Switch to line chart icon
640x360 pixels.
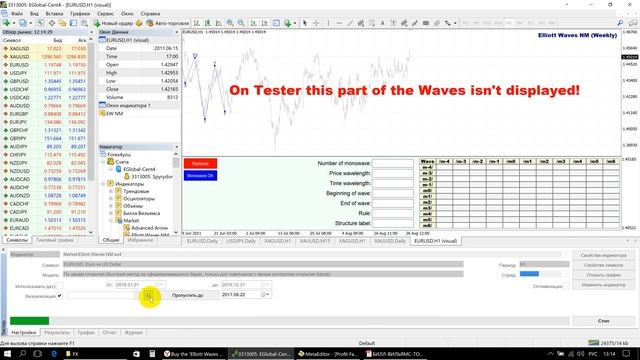pos(219,23)
